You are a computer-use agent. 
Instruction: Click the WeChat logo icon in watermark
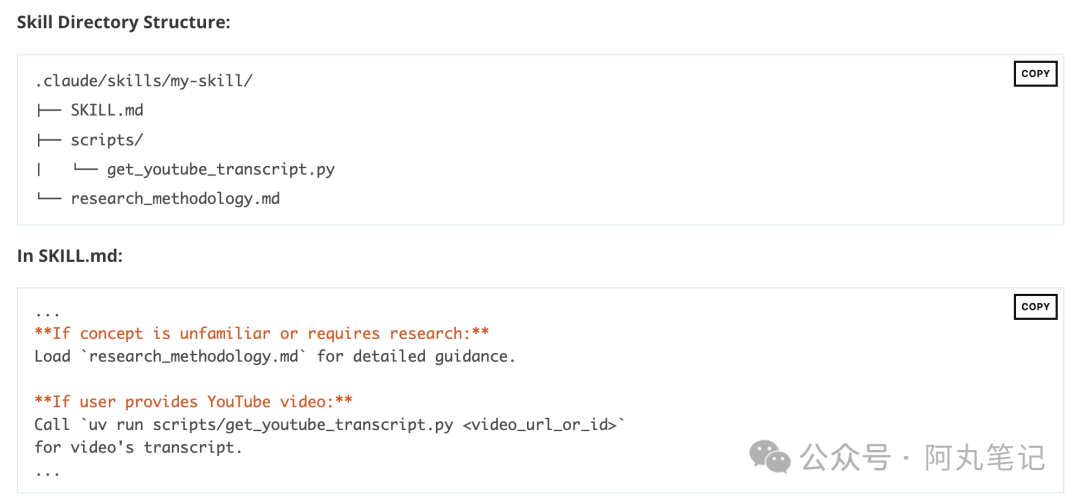coord(770,456)
